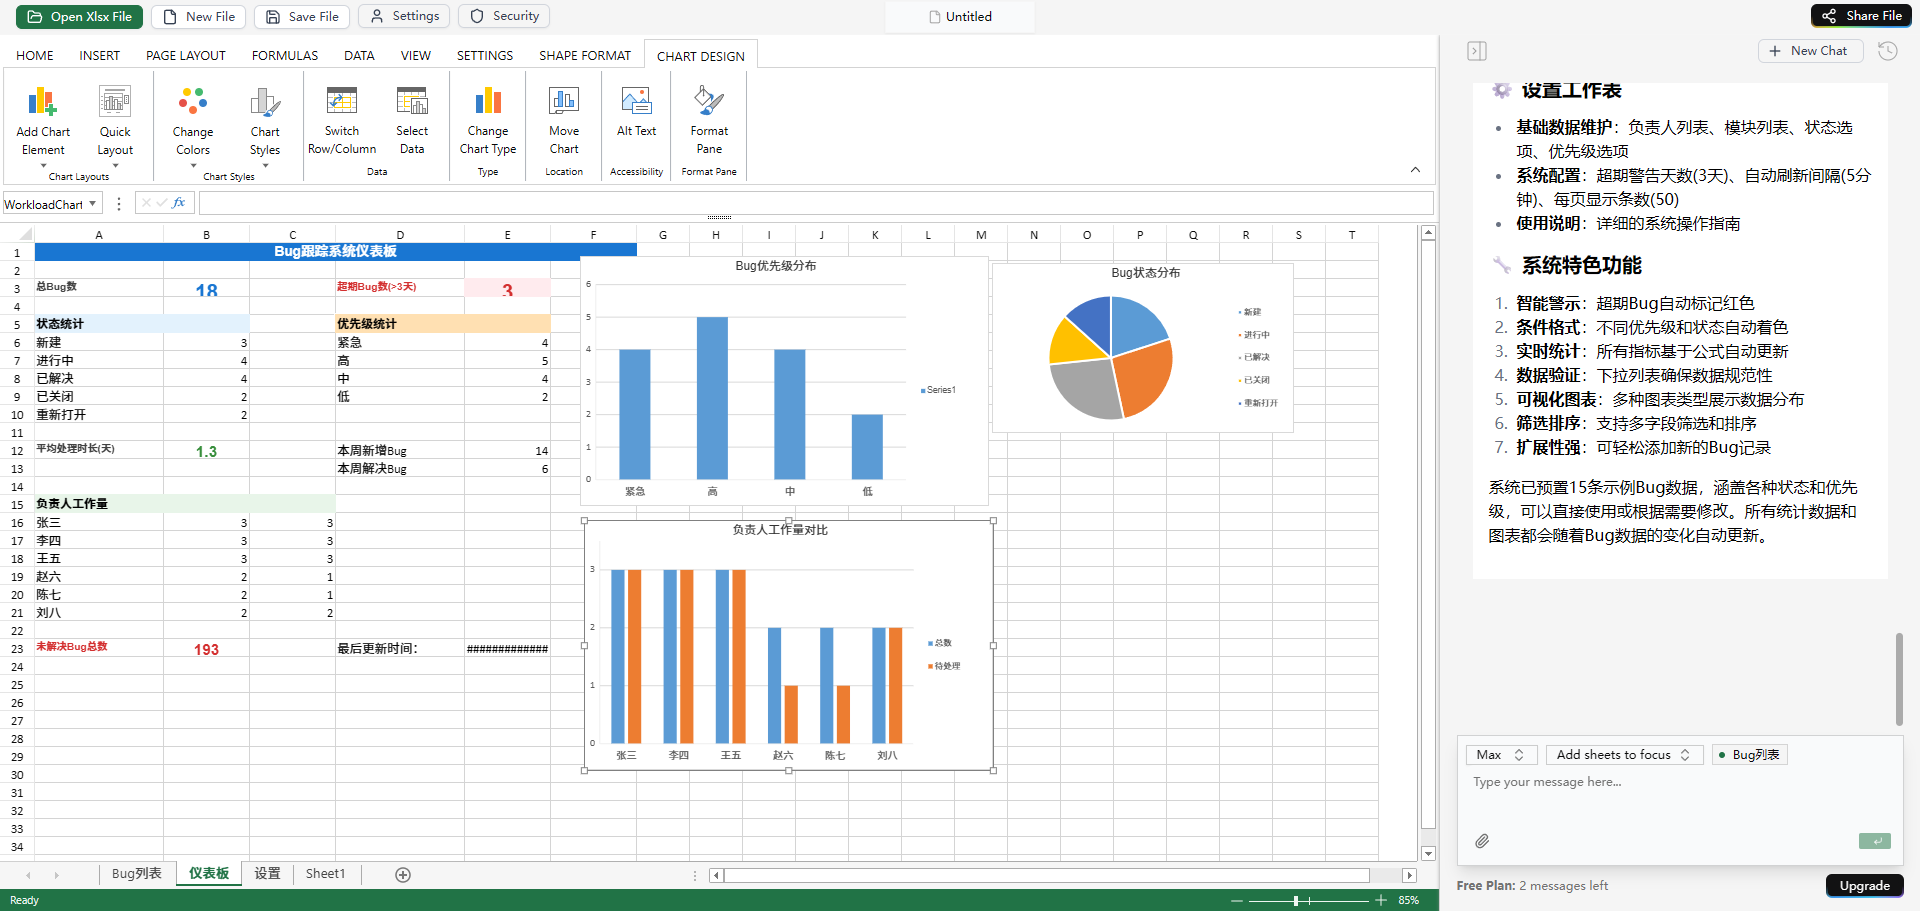Viewport: 1920px width, 911px height.
Task: Click the insert function fx icon
Action: pyautogui.click(x=179, y=203)
